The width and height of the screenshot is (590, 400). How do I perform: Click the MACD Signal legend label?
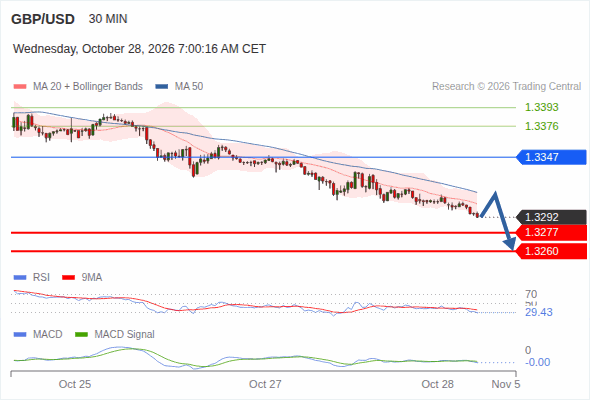[x=125, y=334]
